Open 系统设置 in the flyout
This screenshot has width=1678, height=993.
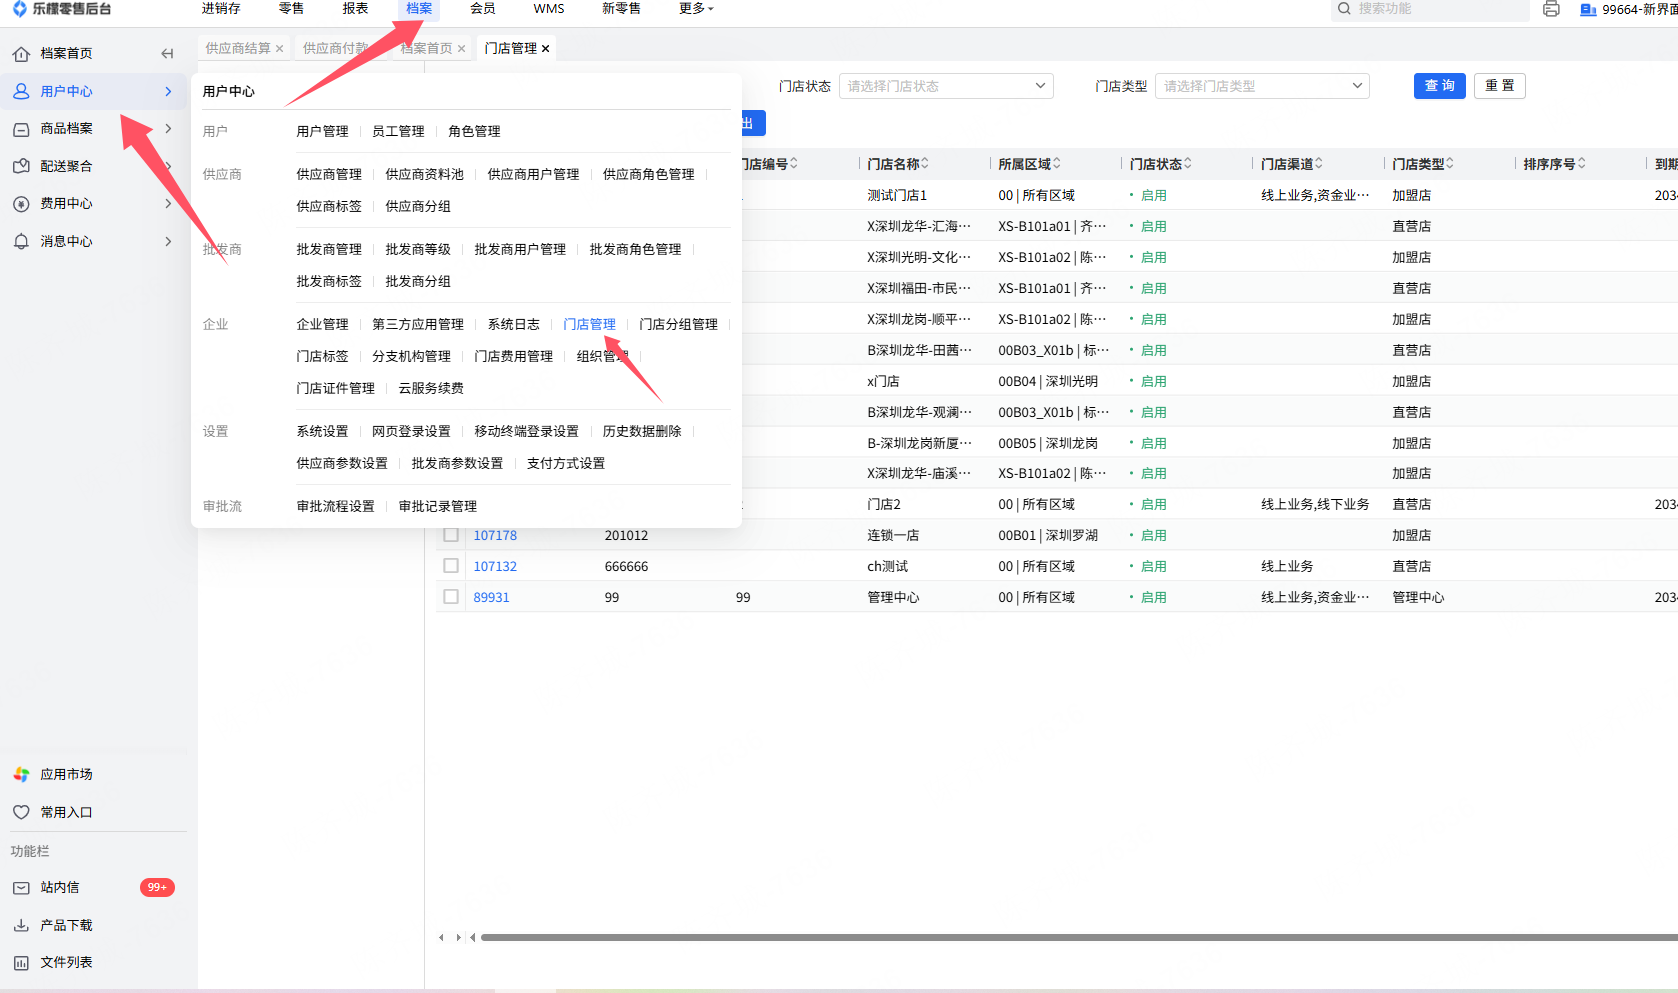pos(322,432)
